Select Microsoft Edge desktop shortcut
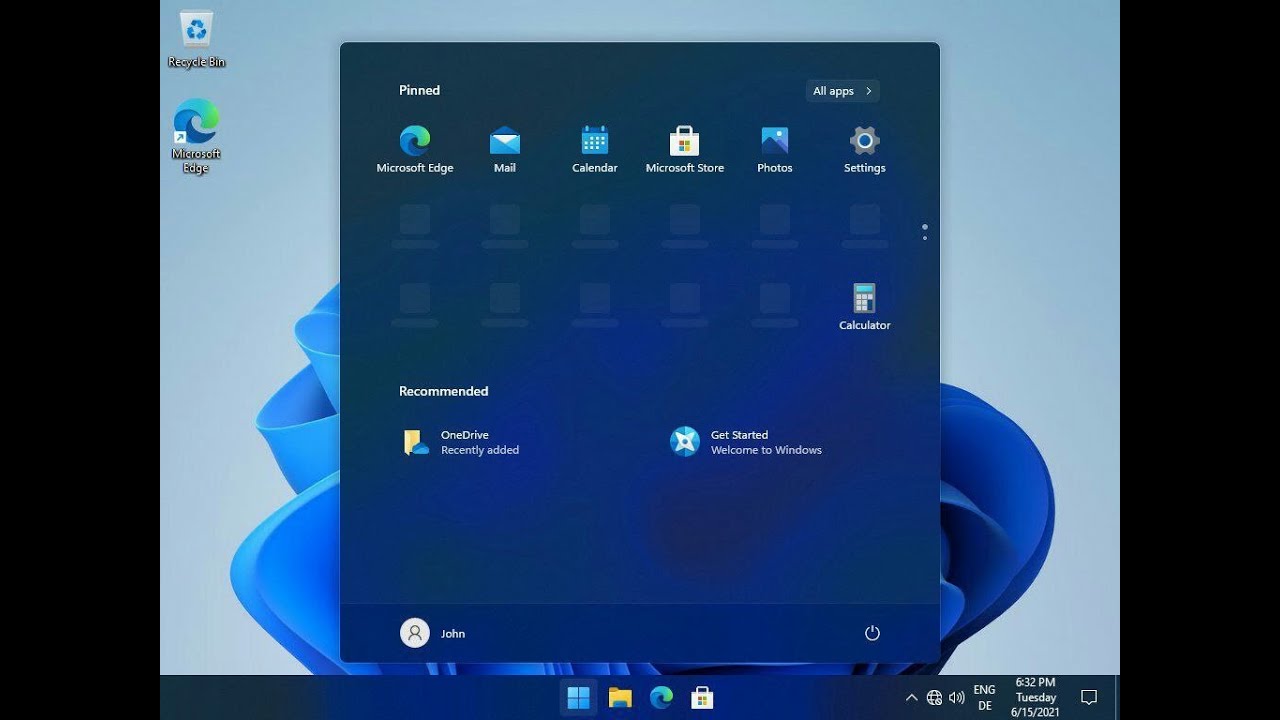The width and height of the screenshot is (1280, 720). (x=196, y=136)
